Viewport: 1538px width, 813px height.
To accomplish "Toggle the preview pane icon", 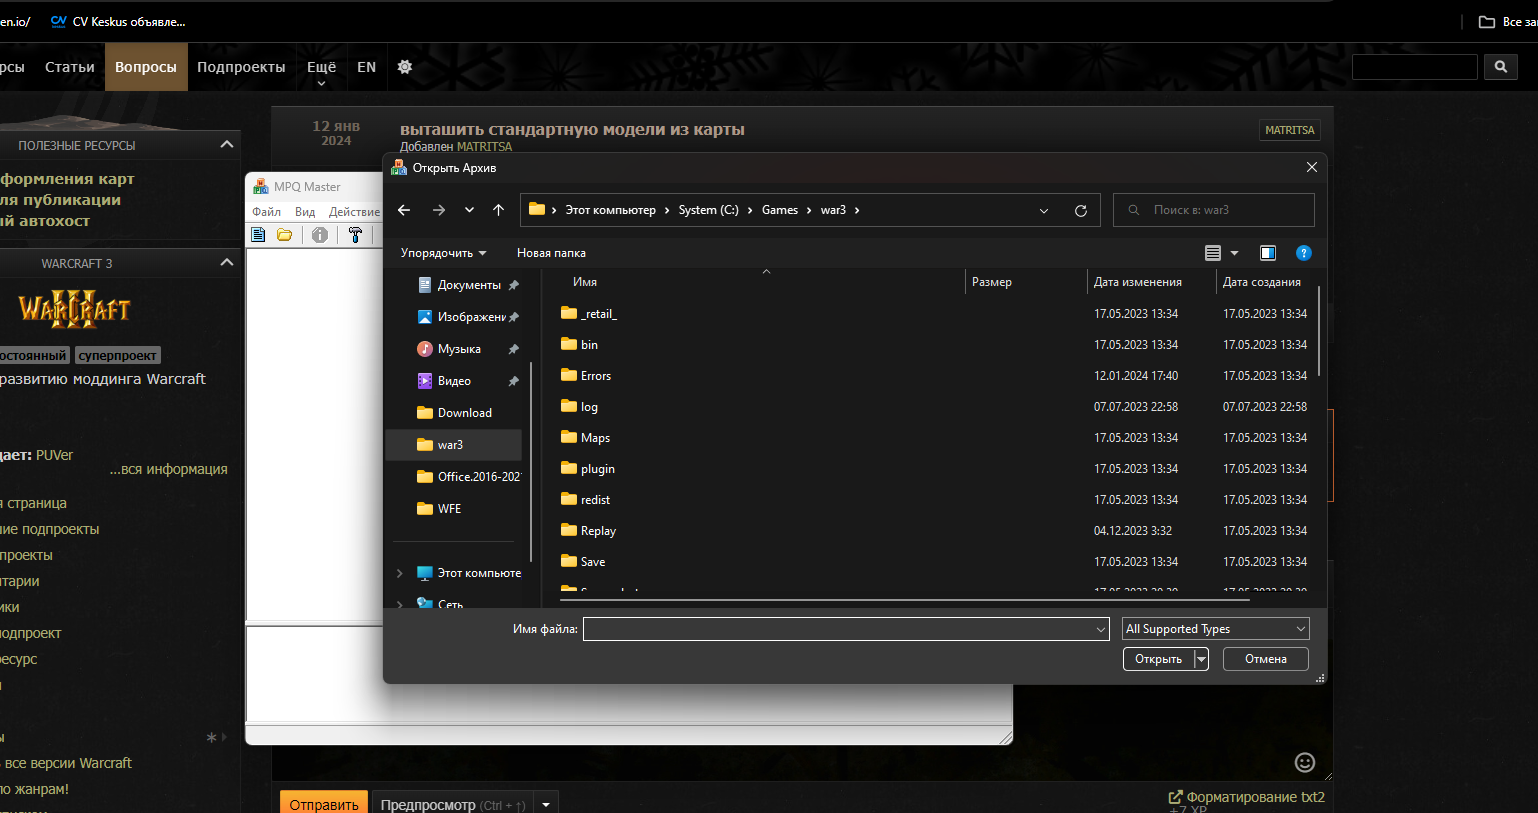I will pos(1268,253).
